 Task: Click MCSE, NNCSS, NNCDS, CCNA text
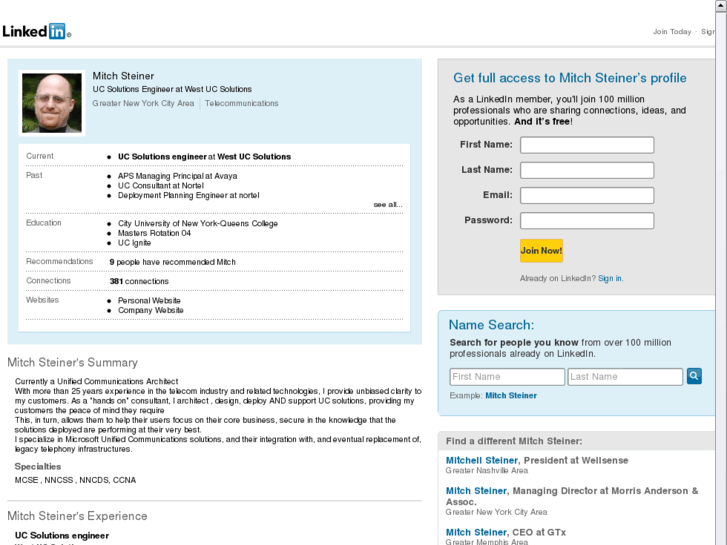click(x=75, y=480)
